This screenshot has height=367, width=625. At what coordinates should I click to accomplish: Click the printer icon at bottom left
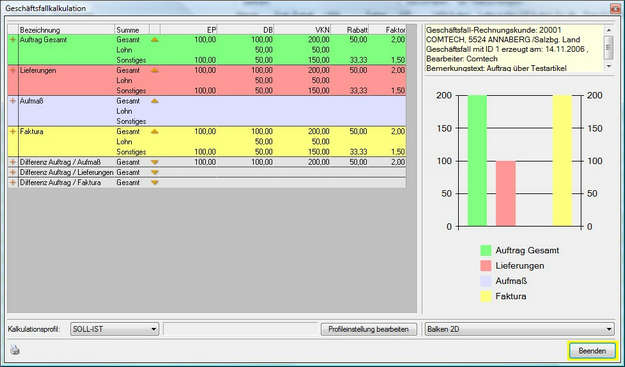coord(15,350)
